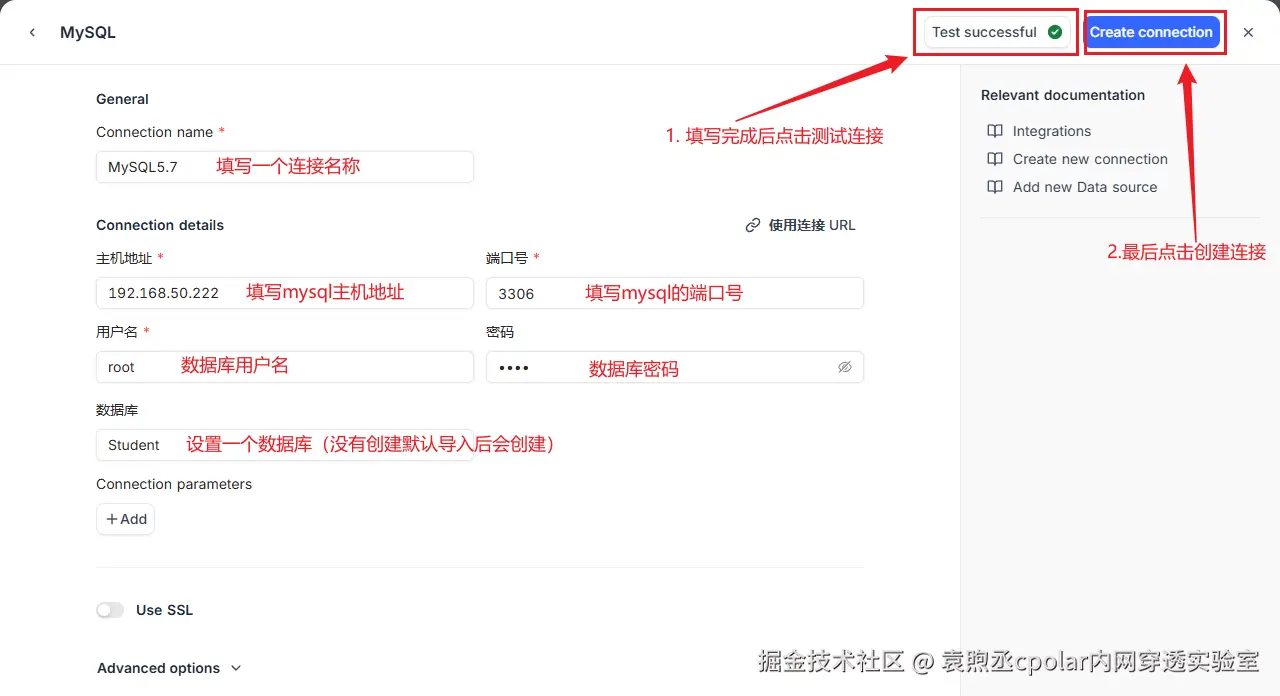Open Create new connection documentation link
1280x696 pixels.
tap(1090, 159)
